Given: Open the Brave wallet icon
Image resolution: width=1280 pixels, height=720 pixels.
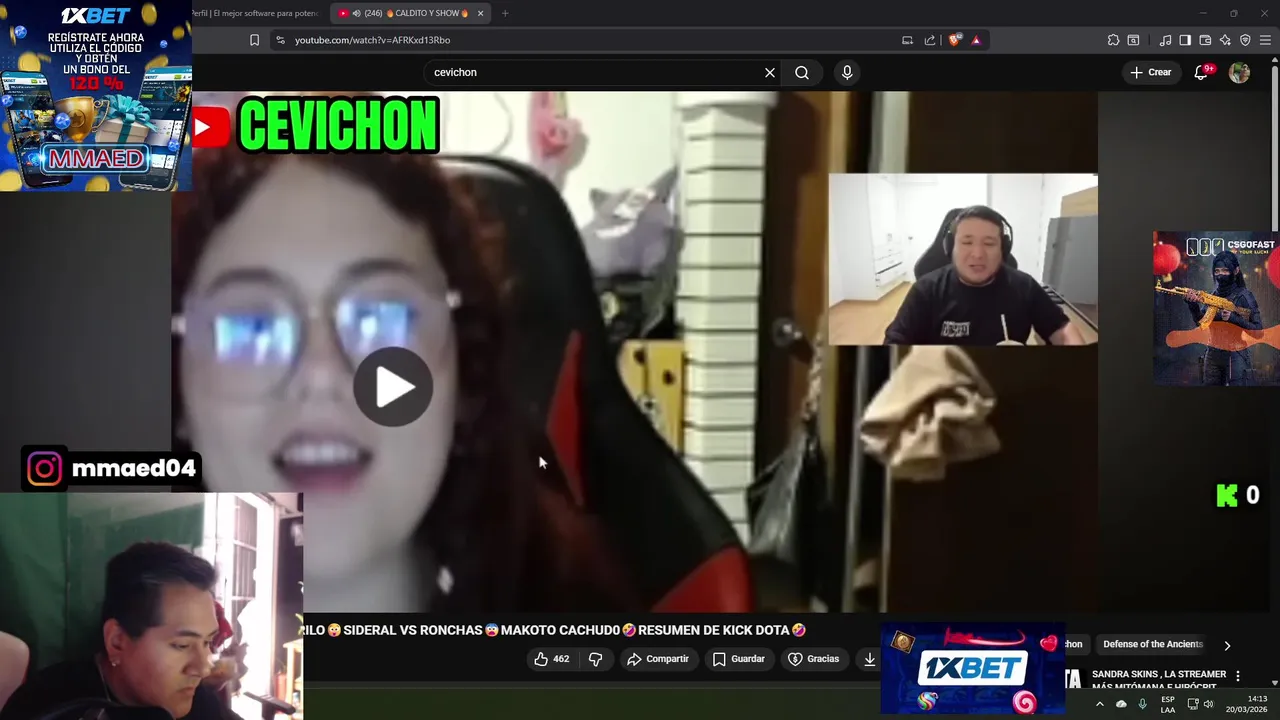Looking at the screenshot, I should point(1205,40).
